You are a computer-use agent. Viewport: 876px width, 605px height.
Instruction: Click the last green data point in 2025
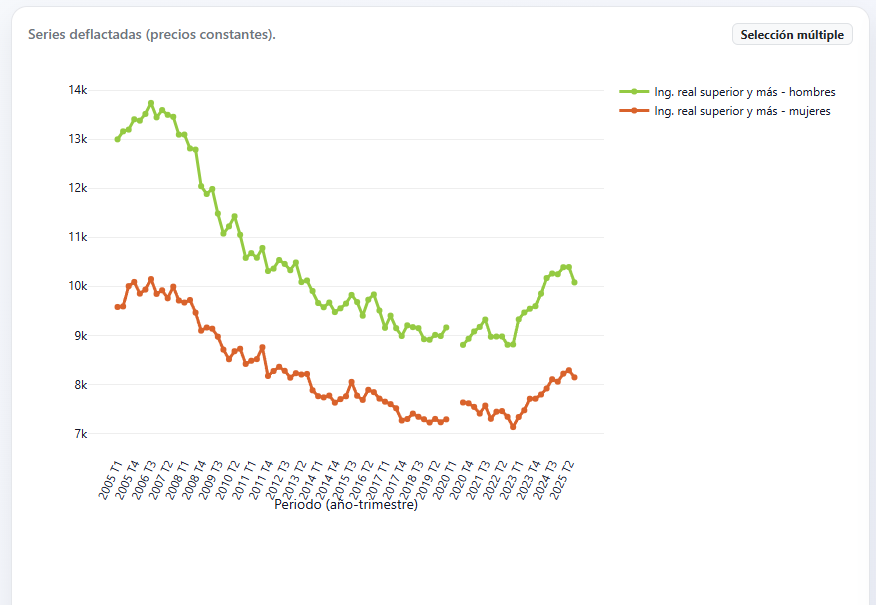coord(574,283)
